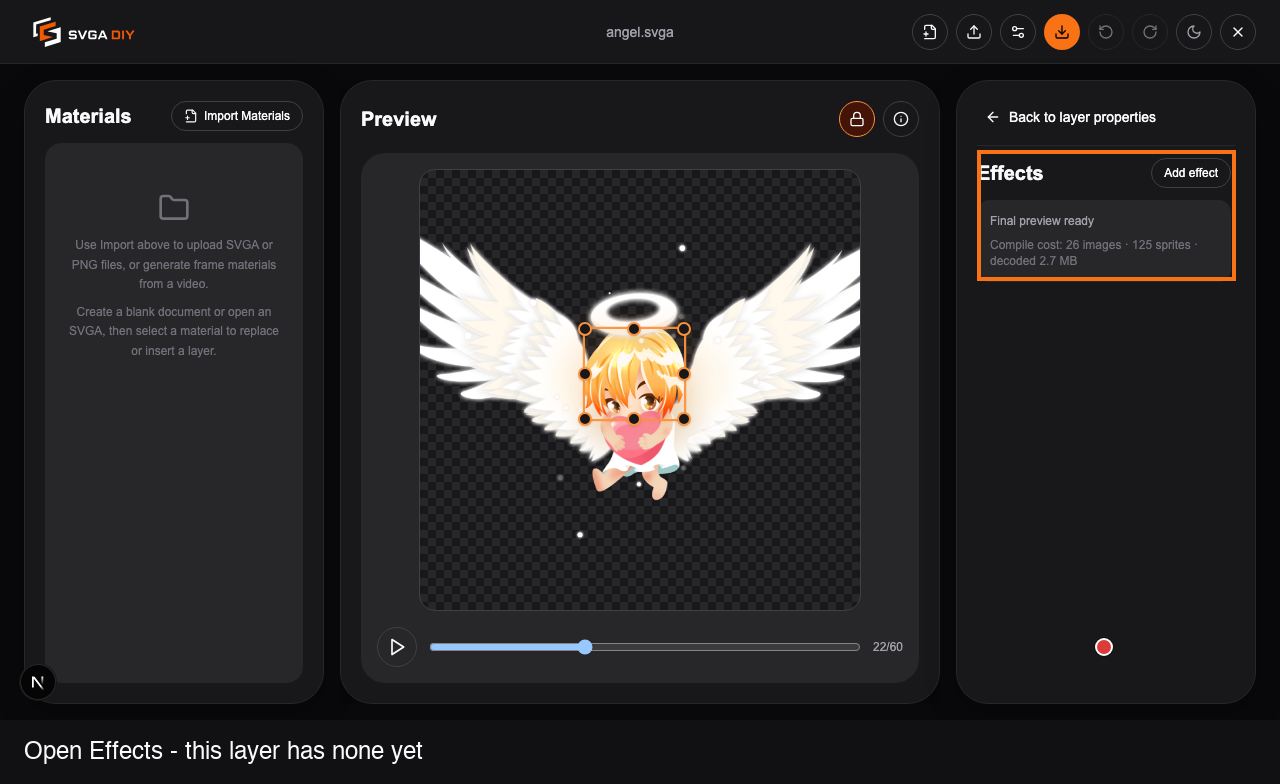Click the play button under the preview
The image size is (1280, 784).
point(397,647)
